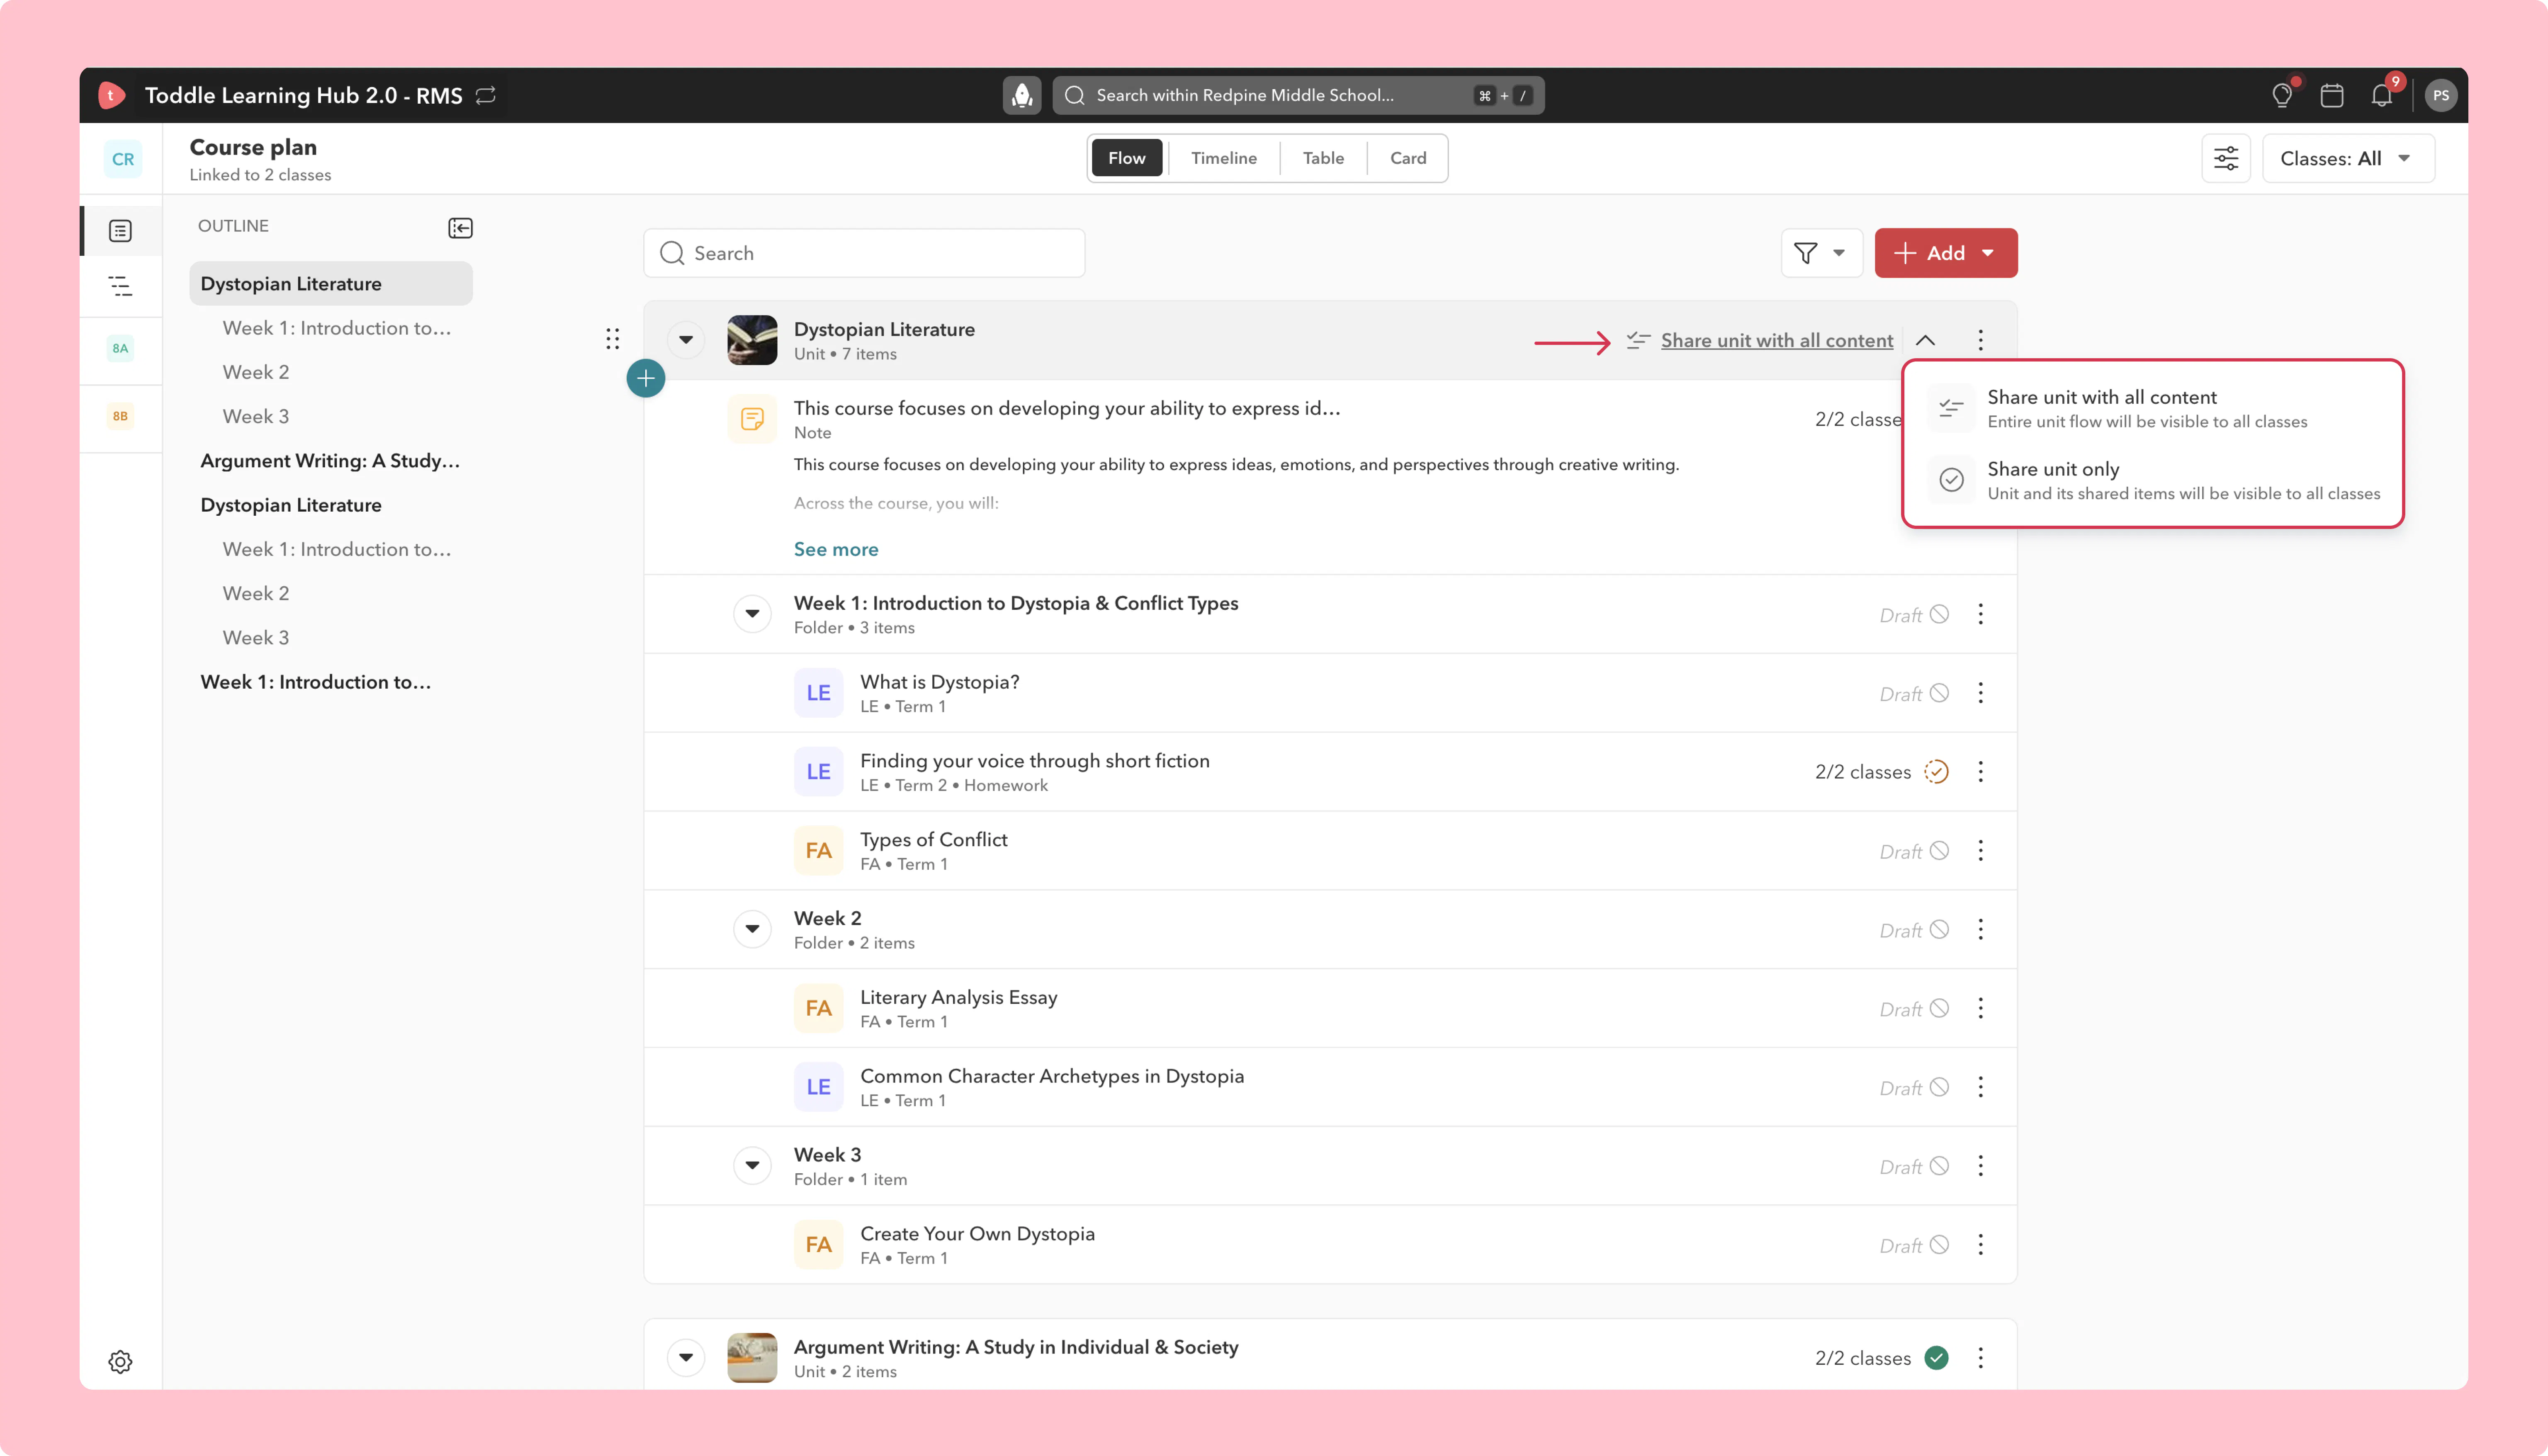Collapse the Argument Writing unit
The height and width of the screenshot is (1456, 2548).
click(x=686, y=1358)
